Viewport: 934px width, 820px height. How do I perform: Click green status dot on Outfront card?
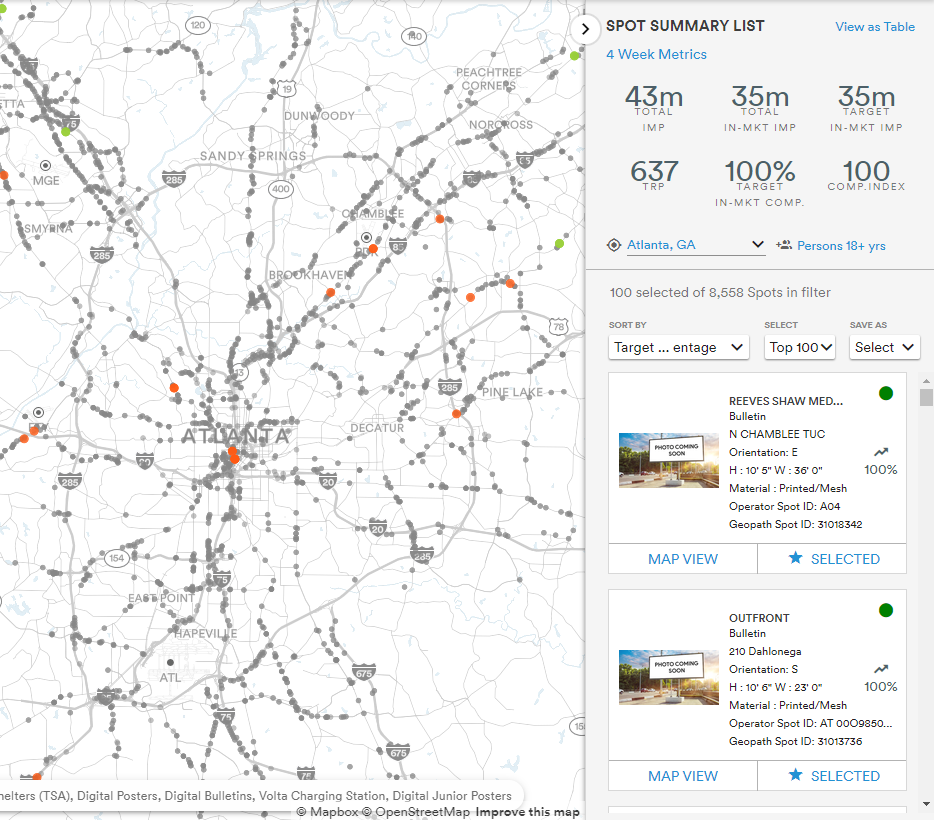point(886,610)
